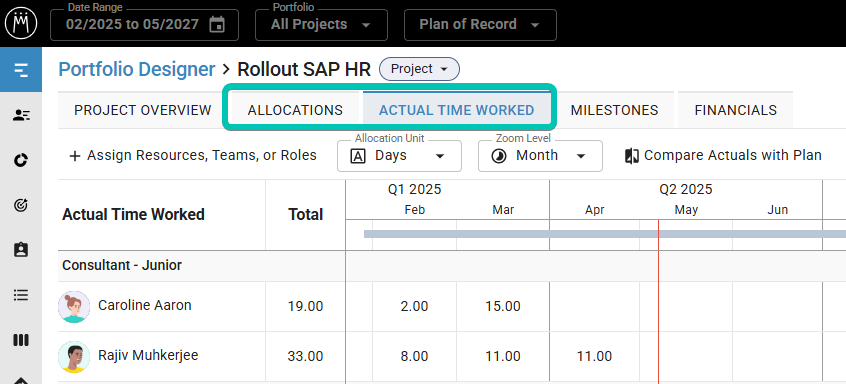Open the bulleted list sidebar icon
846x384 pixels.
coord(21,295)
